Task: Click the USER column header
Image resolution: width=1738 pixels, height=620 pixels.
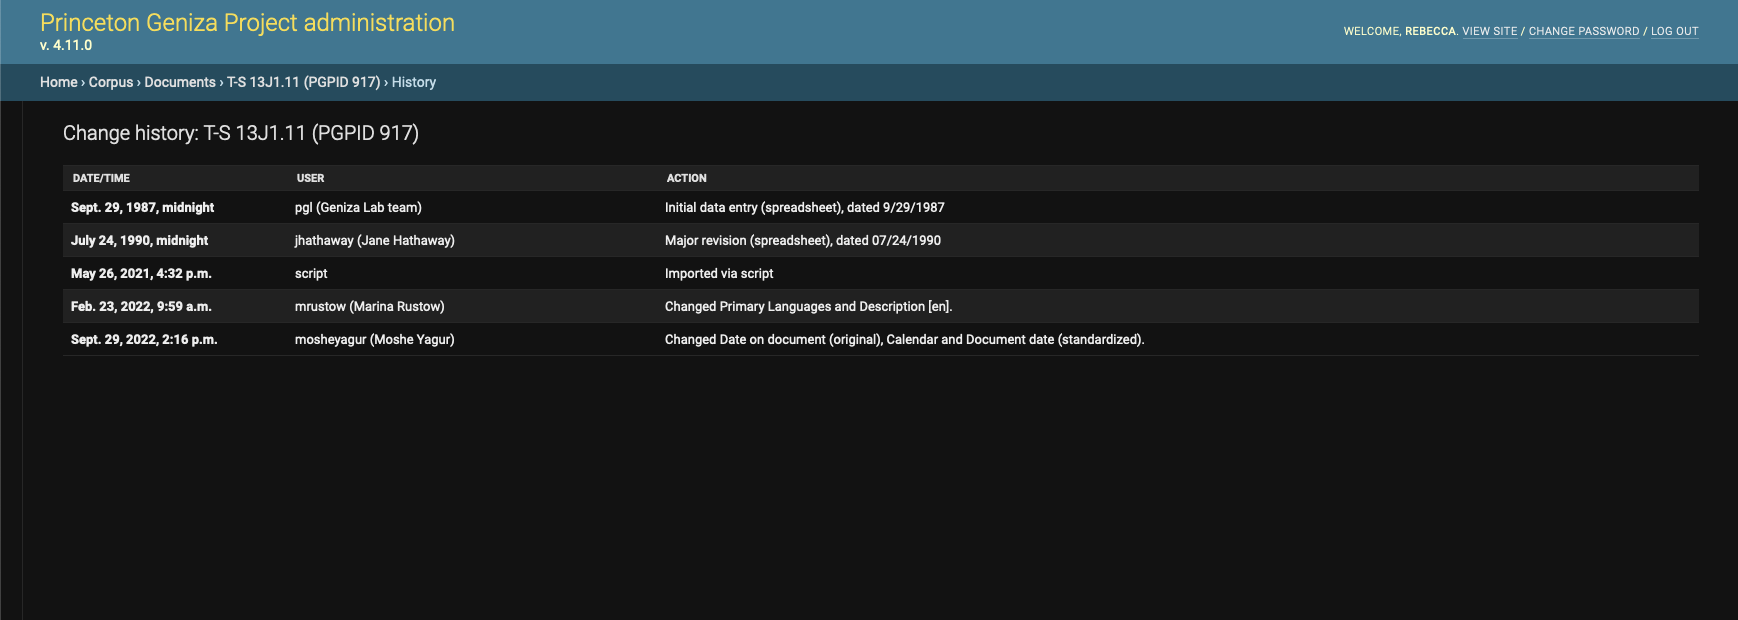Action: click(x=310, y=178)
